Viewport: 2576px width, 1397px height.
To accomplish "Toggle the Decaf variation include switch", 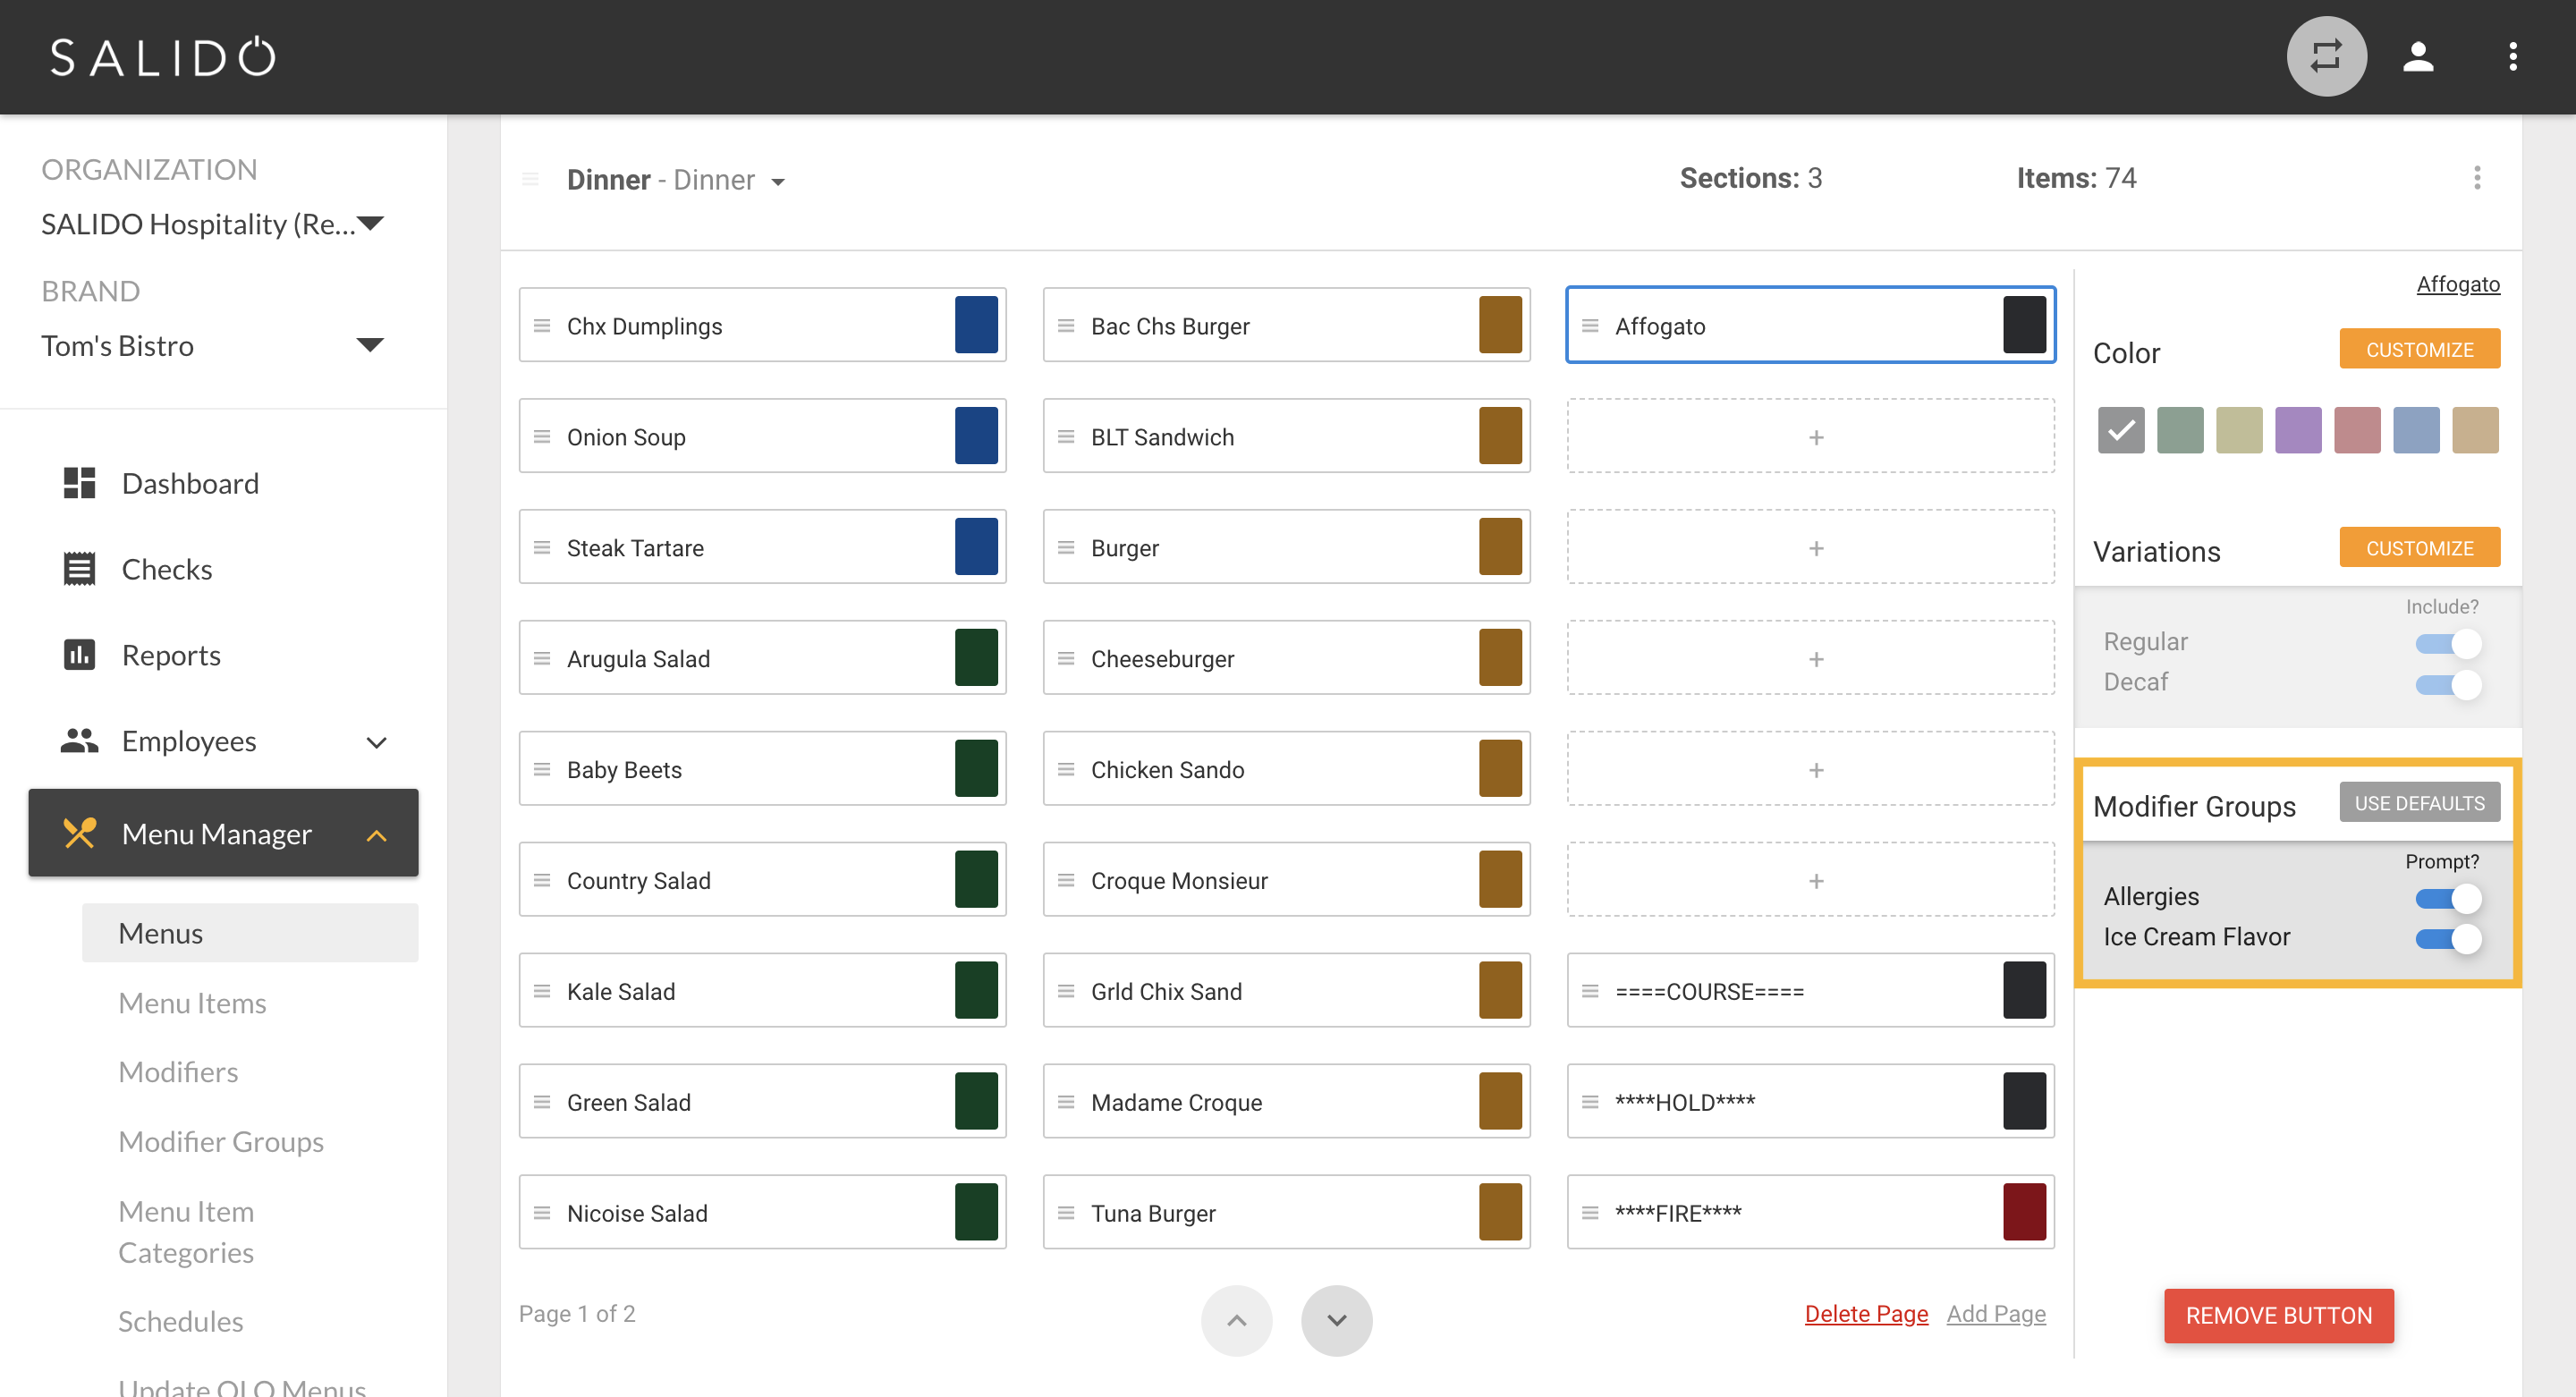I will (x=2448, y=683).
